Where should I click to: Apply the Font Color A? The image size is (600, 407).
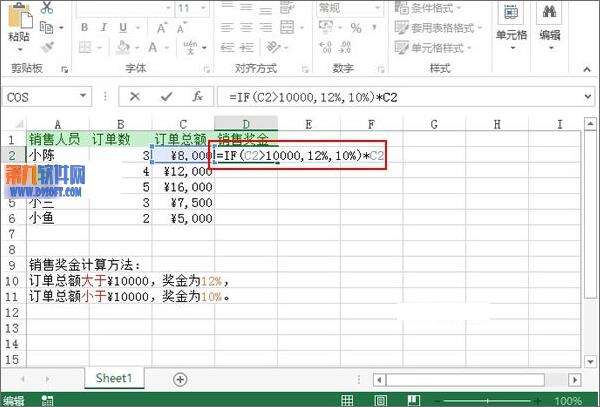coord(153,48)
